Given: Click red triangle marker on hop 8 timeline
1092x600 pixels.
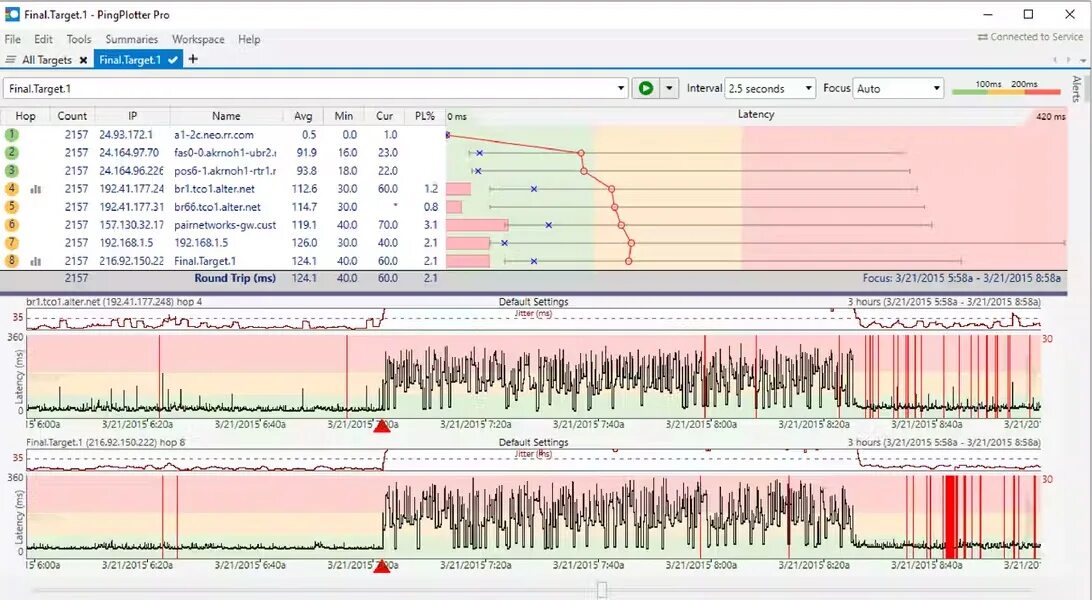Looking at the screenshot, I should coord(382,566).
